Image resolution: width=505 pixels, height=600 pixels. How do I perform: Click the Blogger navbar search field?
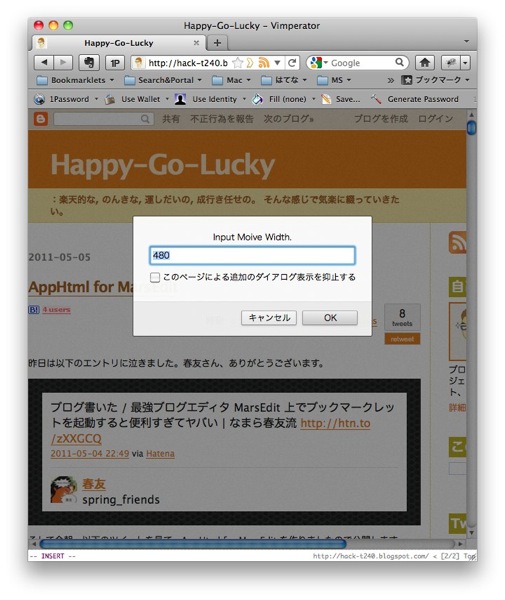pyautogui.click(x=104, y=119)
